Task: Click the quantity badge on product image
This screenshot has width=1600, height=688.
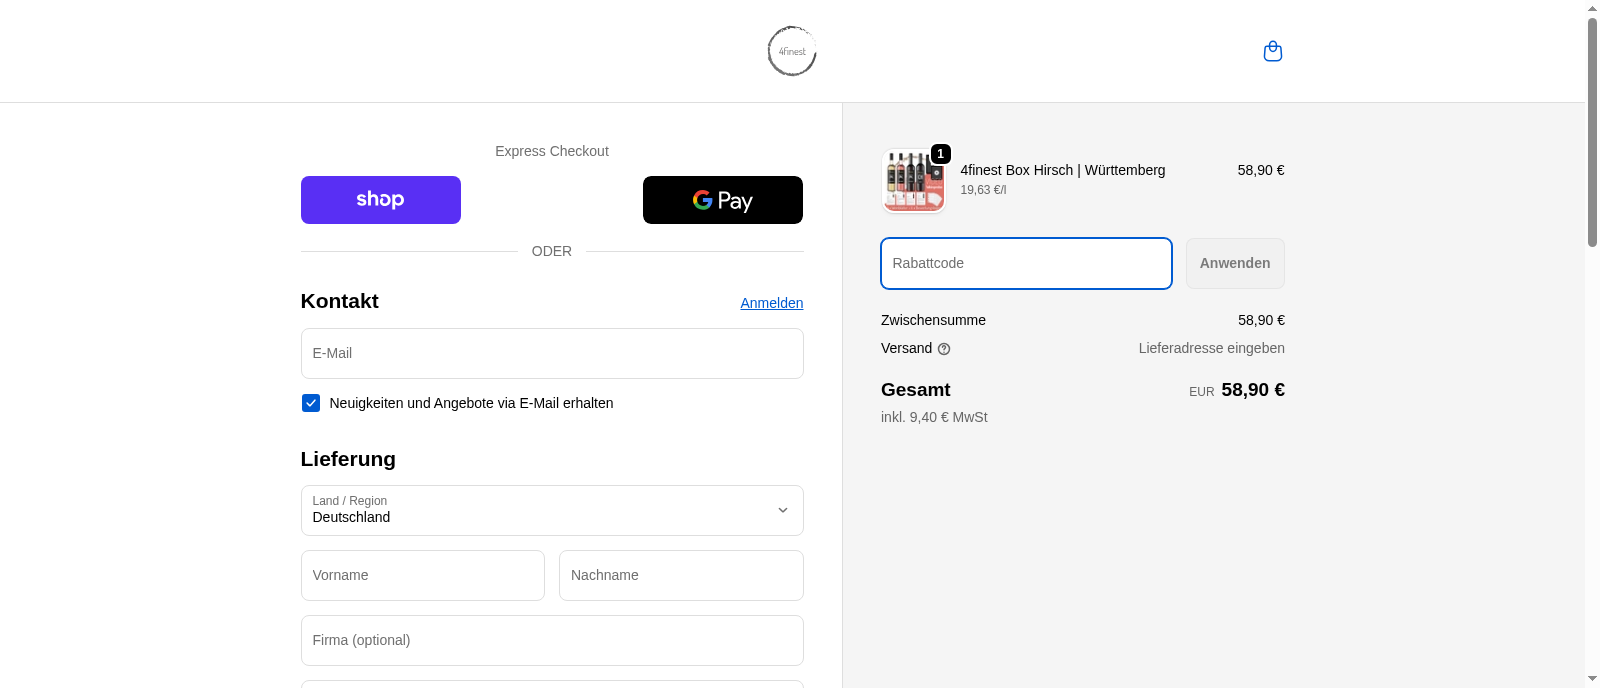Action: (940, 154)
